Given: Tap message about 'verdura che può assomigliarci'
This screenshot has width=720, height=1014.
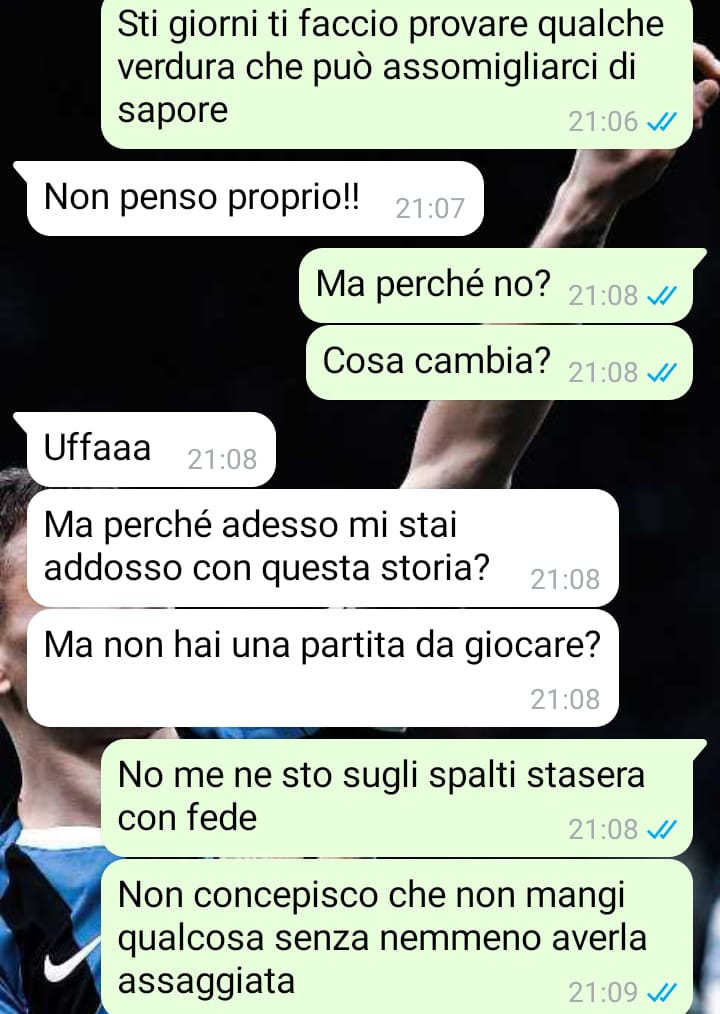Looking at the screenshot, I should [x=397, y=72].
